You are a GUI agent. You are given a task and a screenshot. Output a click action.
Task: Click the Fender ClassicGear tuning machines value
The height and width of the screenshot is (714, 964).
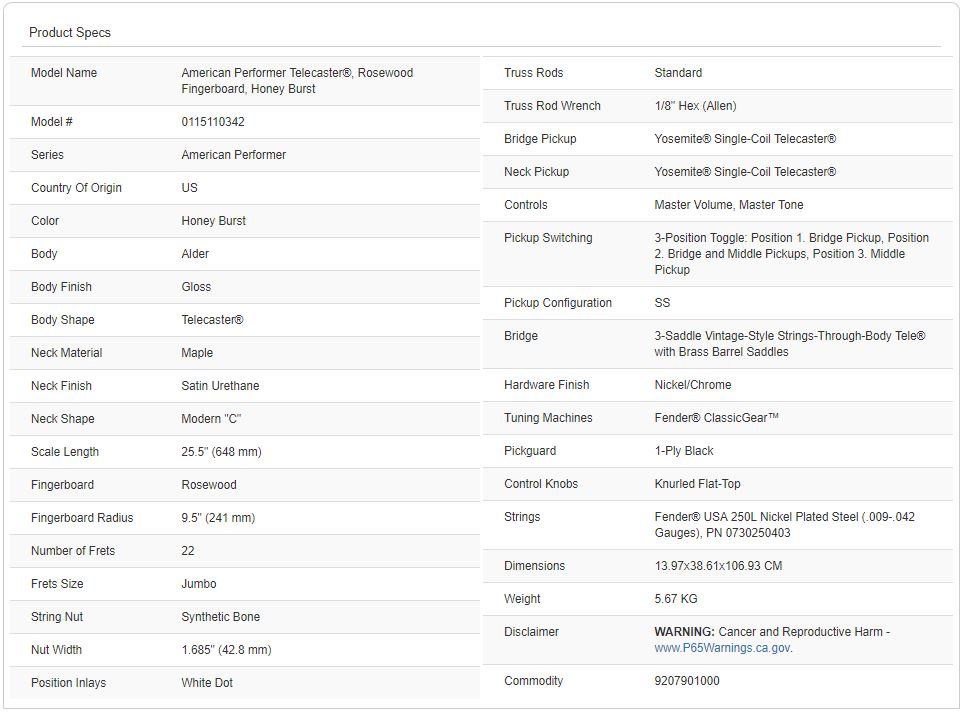tap(716, 418)
